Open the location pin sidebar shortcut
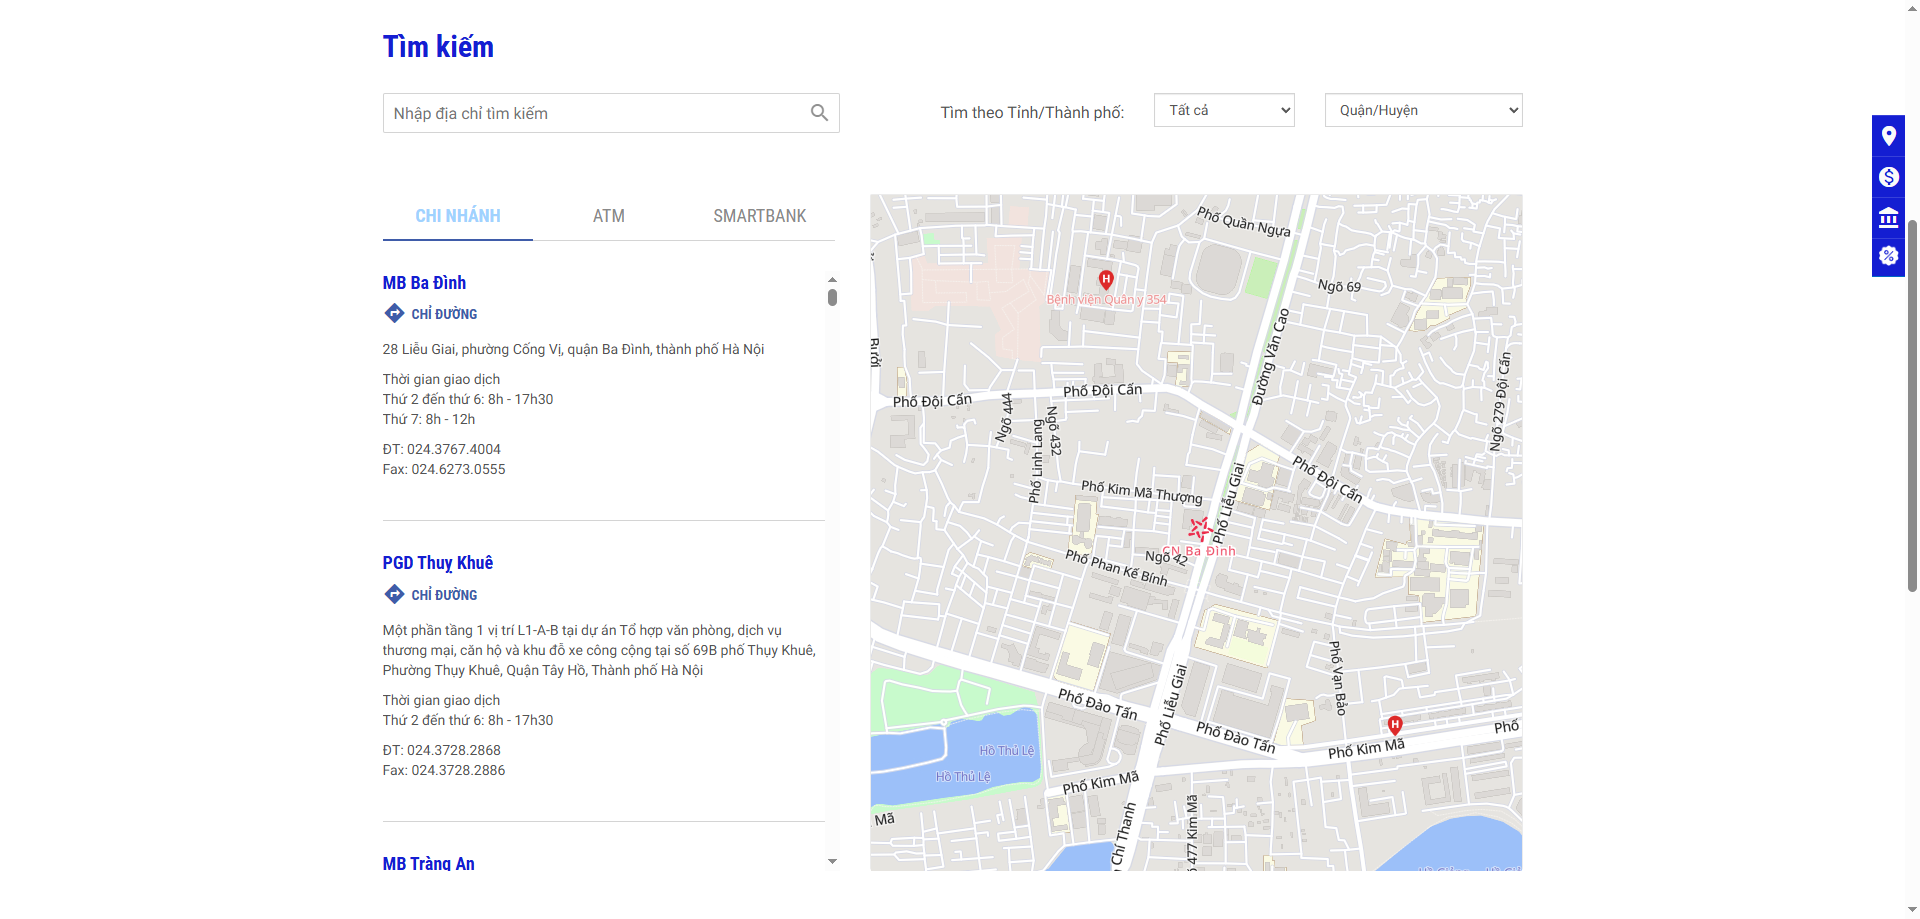The height and width of the screenshot is (919, 1920). click(1888, 136)
